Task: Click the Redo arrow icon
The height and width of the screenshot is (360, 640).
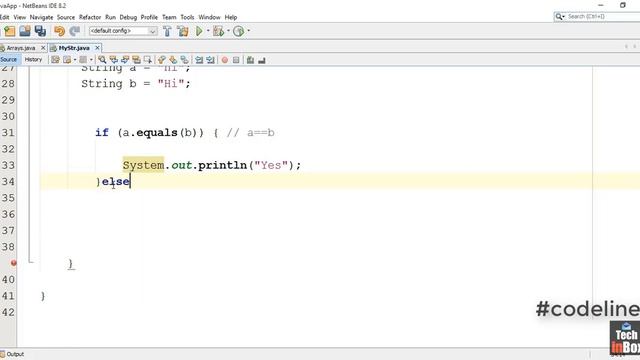Action: 75,31
